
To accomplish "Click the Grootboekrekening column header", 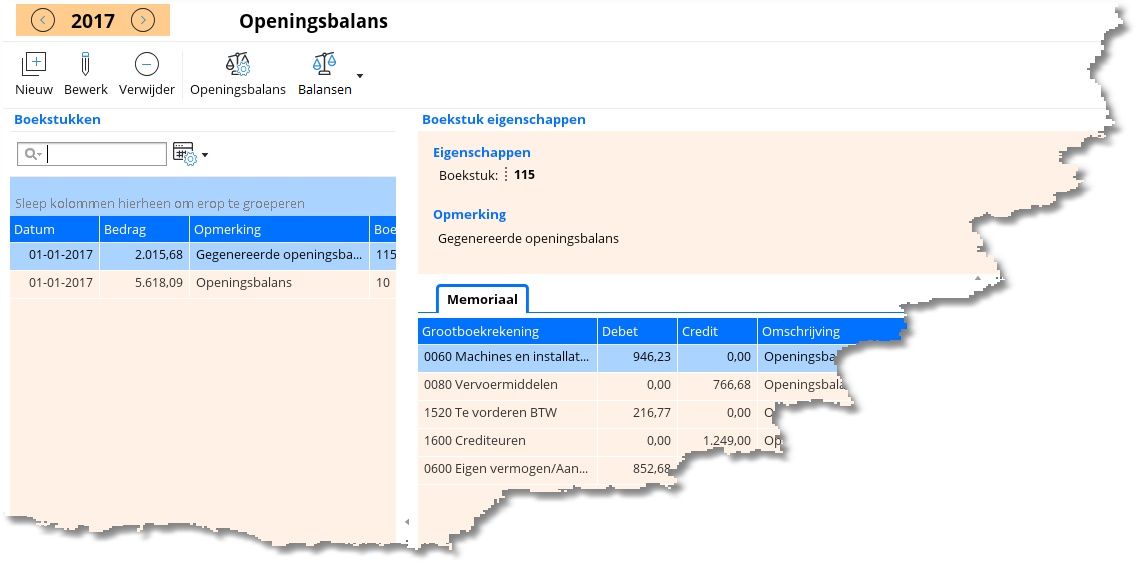I will (x=506, y=331).
